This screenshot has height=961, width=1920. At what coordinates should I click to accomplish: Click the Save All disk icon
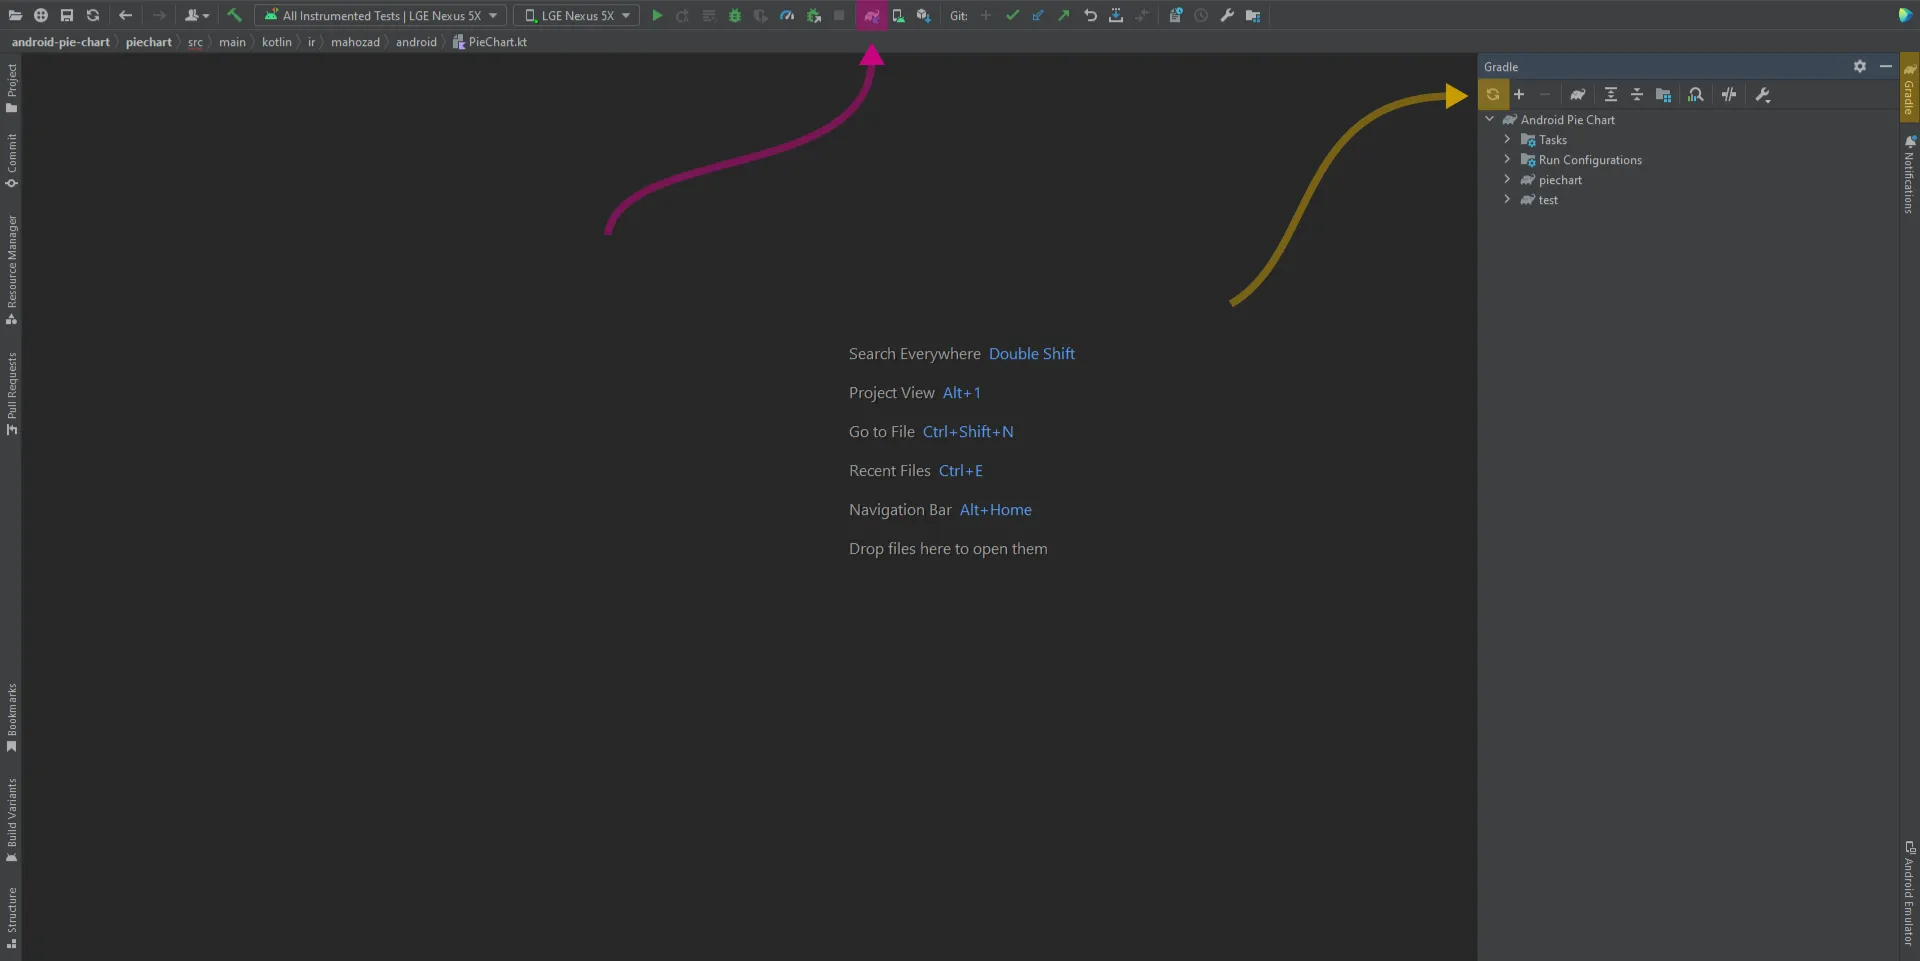coord(67,15)
